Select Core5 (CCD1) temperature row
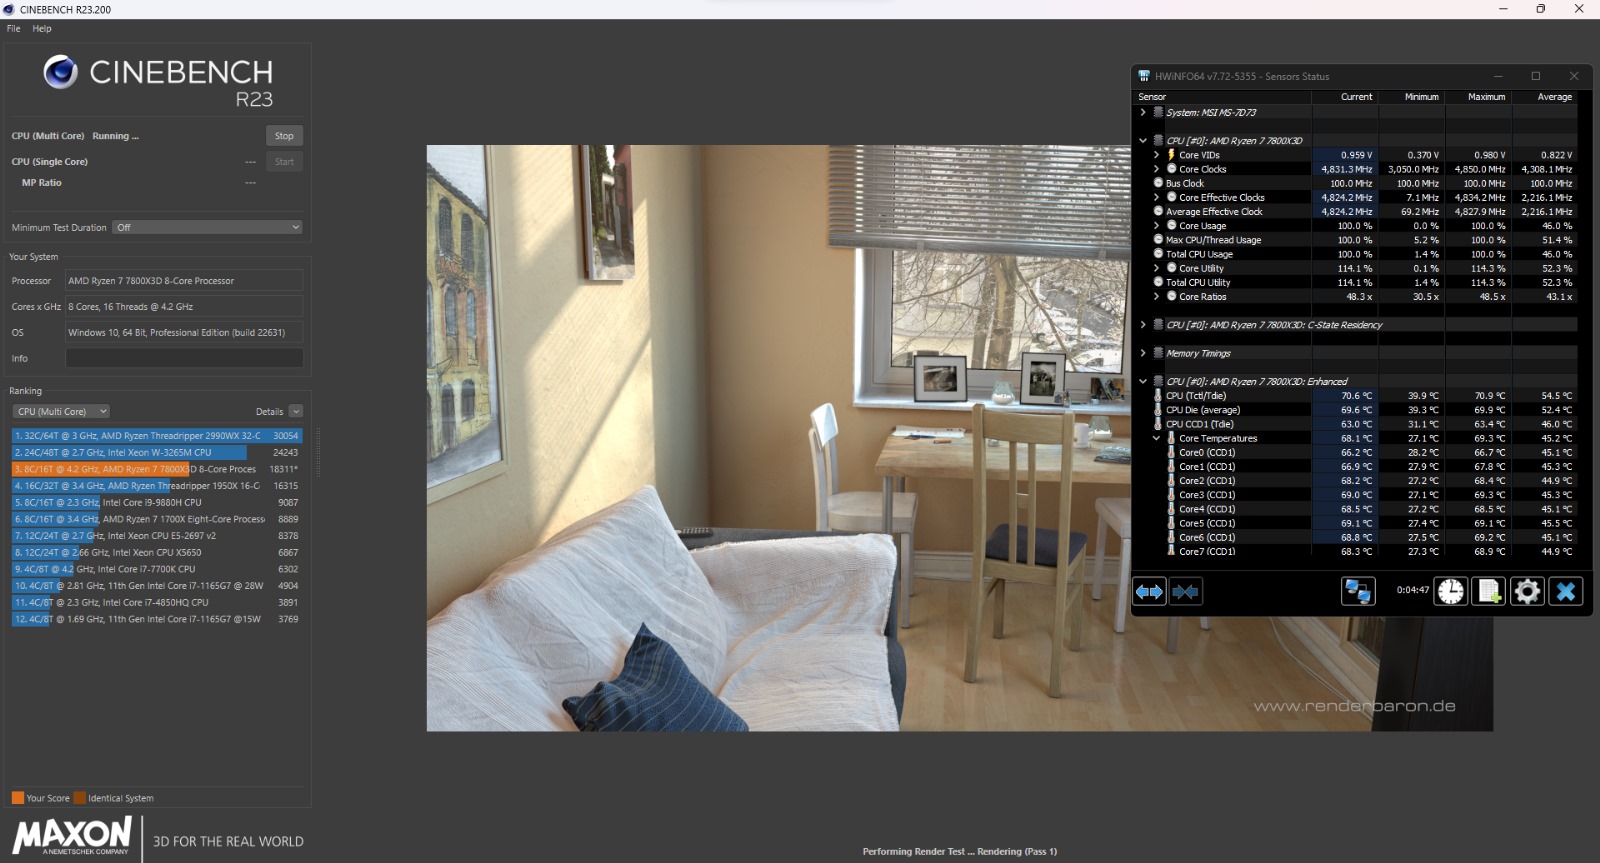This screenshot has height=863, width=1600. point(1356,523)
